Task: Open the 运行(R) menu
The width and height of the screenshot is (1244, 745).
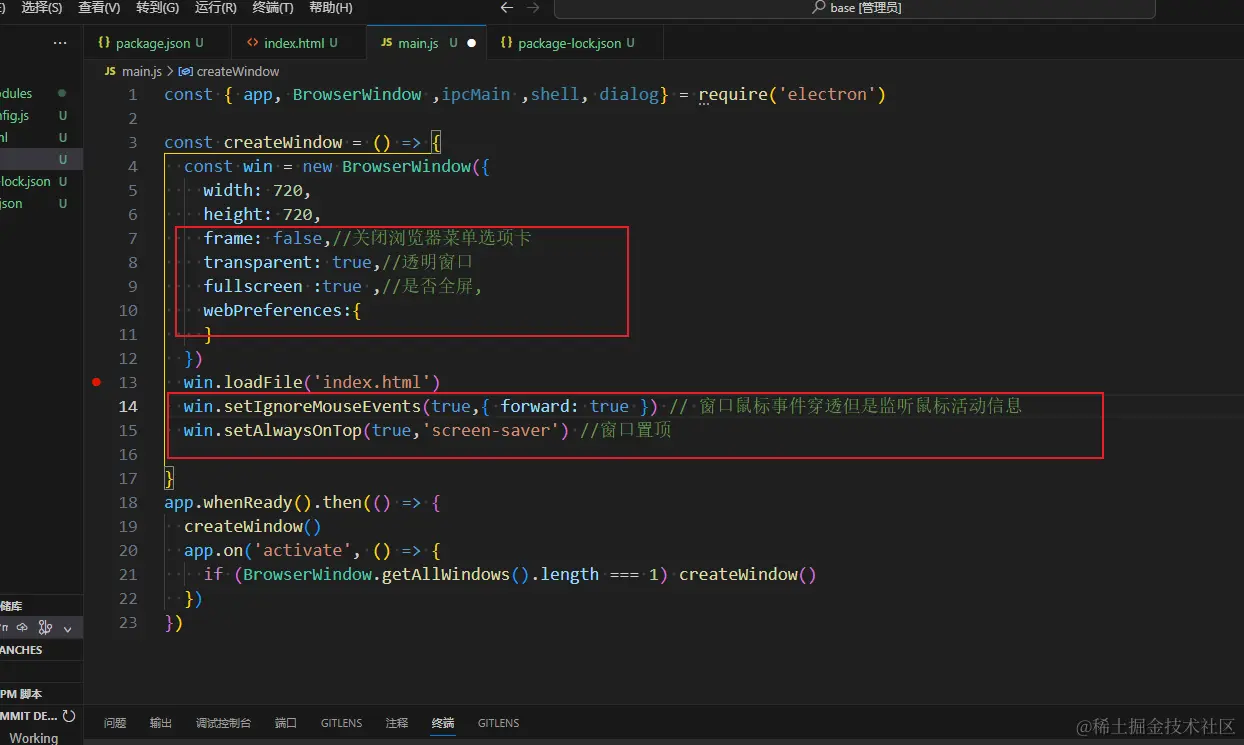Action: pyautogui.click(x=215, y=8)
